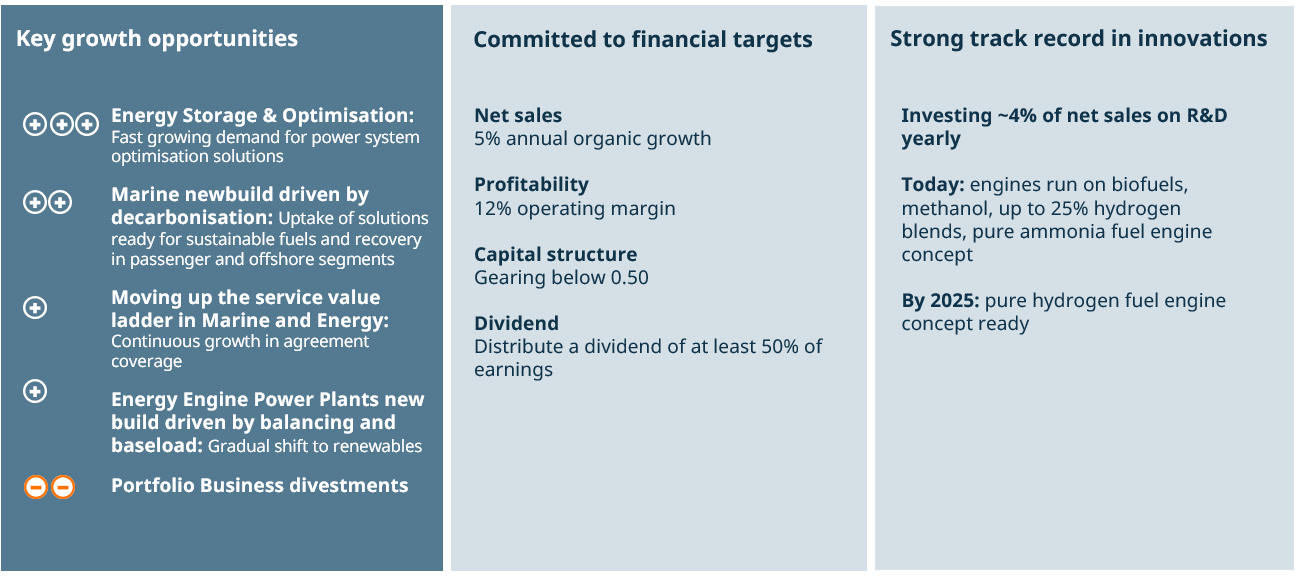Screen dimensions: 1296x579
Task: Click the 5% annual organic growth text
Action: click(x=592, y=139)
